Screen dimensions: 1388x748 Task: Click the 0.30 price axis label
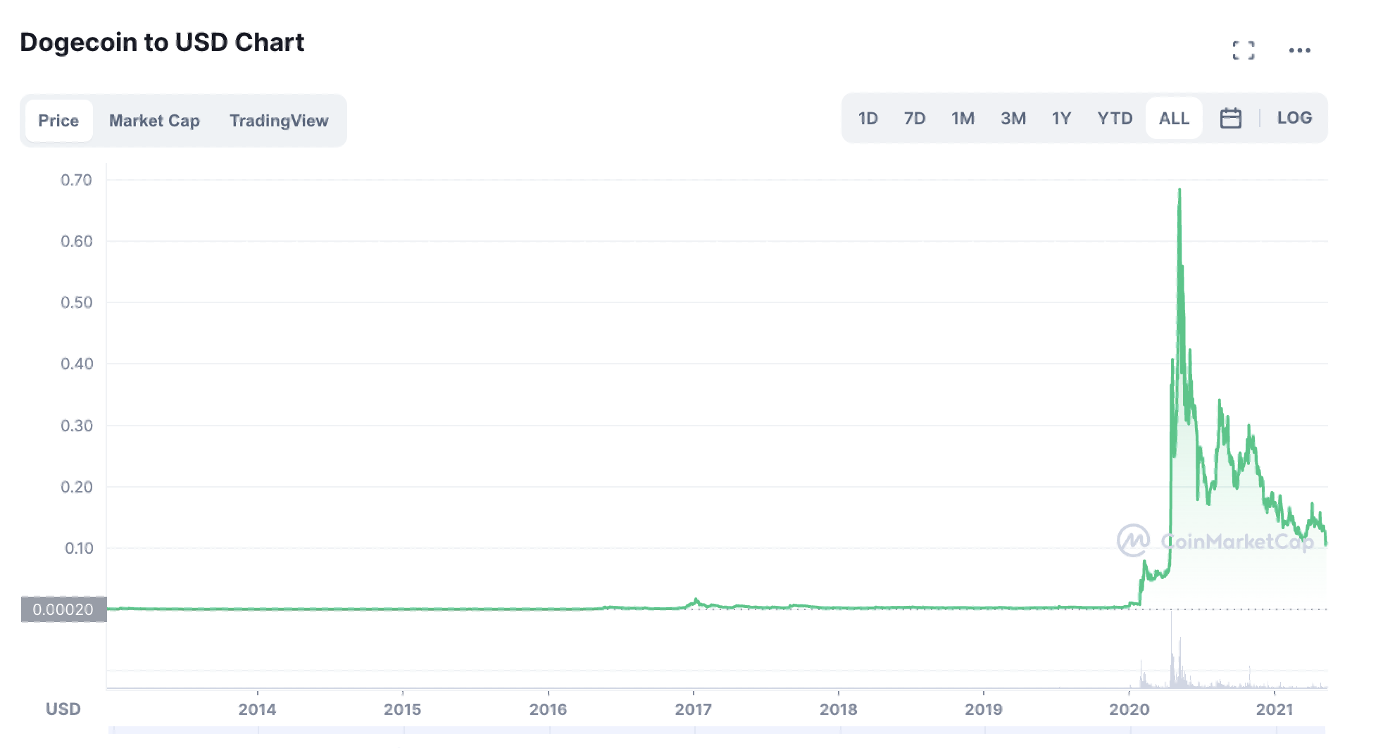[77, 425]
